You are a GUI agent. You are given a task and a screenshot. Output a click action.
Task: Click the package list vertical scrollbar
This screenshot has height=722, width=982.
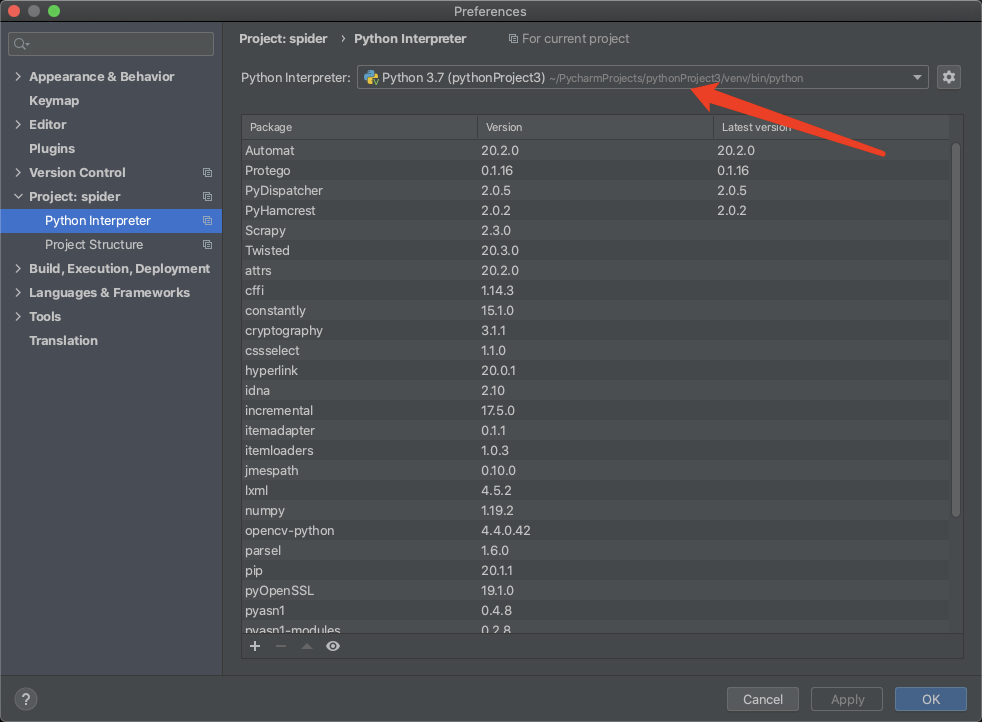point(956,330)
